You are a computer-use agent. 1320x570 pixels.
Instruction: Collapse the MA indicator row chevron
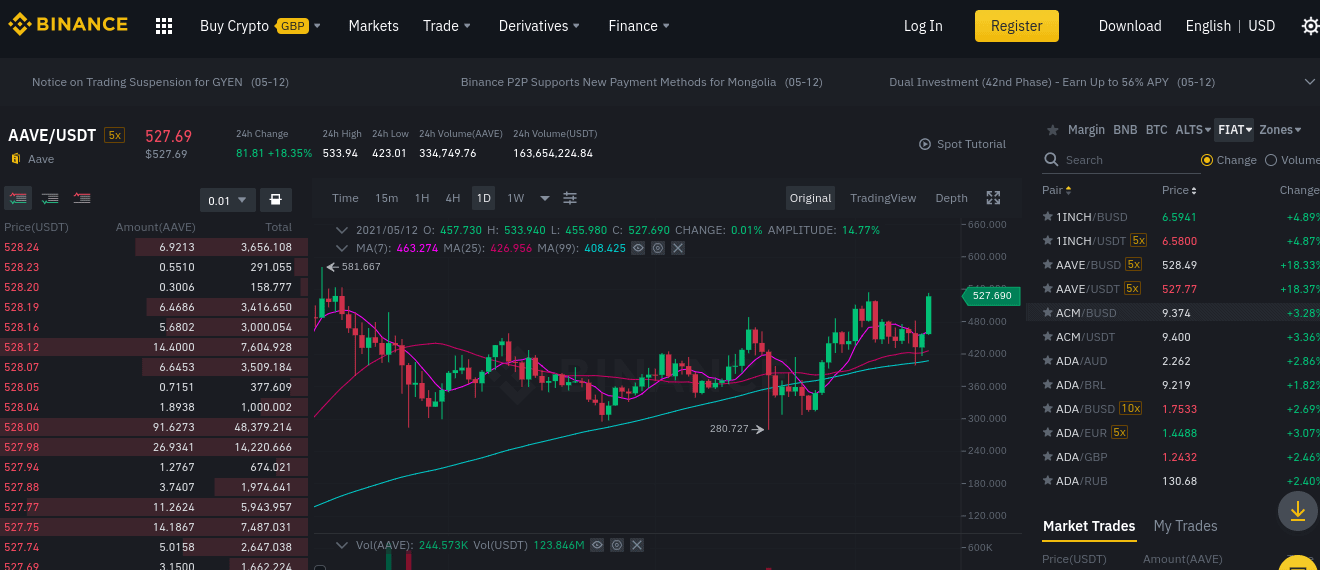(x=342, y=248)
